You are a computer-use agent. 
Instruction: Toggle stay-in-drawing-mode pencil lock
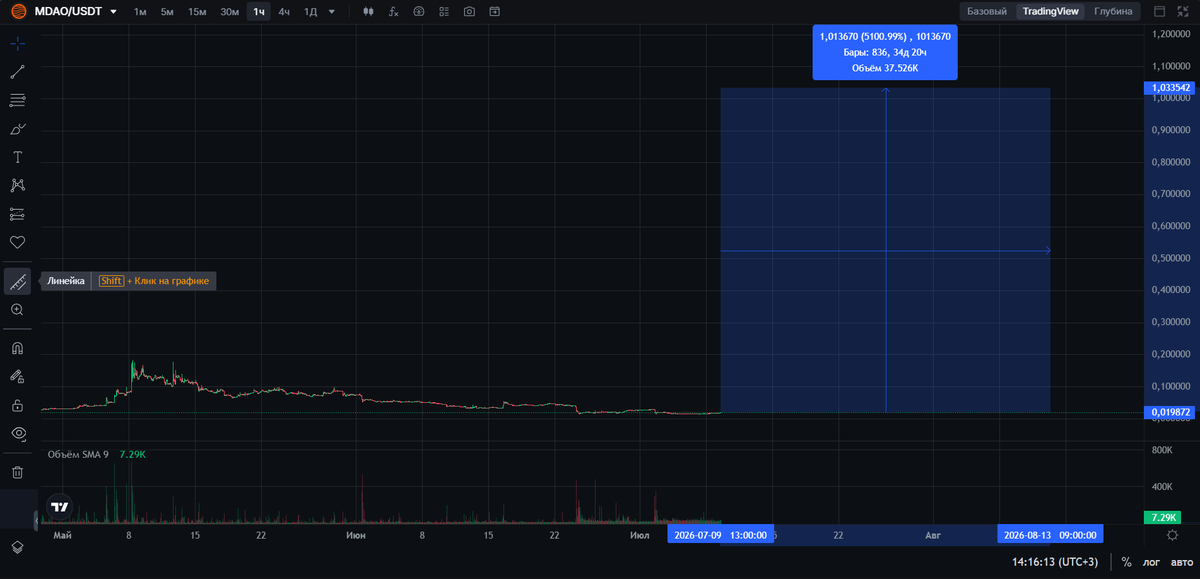17,377
